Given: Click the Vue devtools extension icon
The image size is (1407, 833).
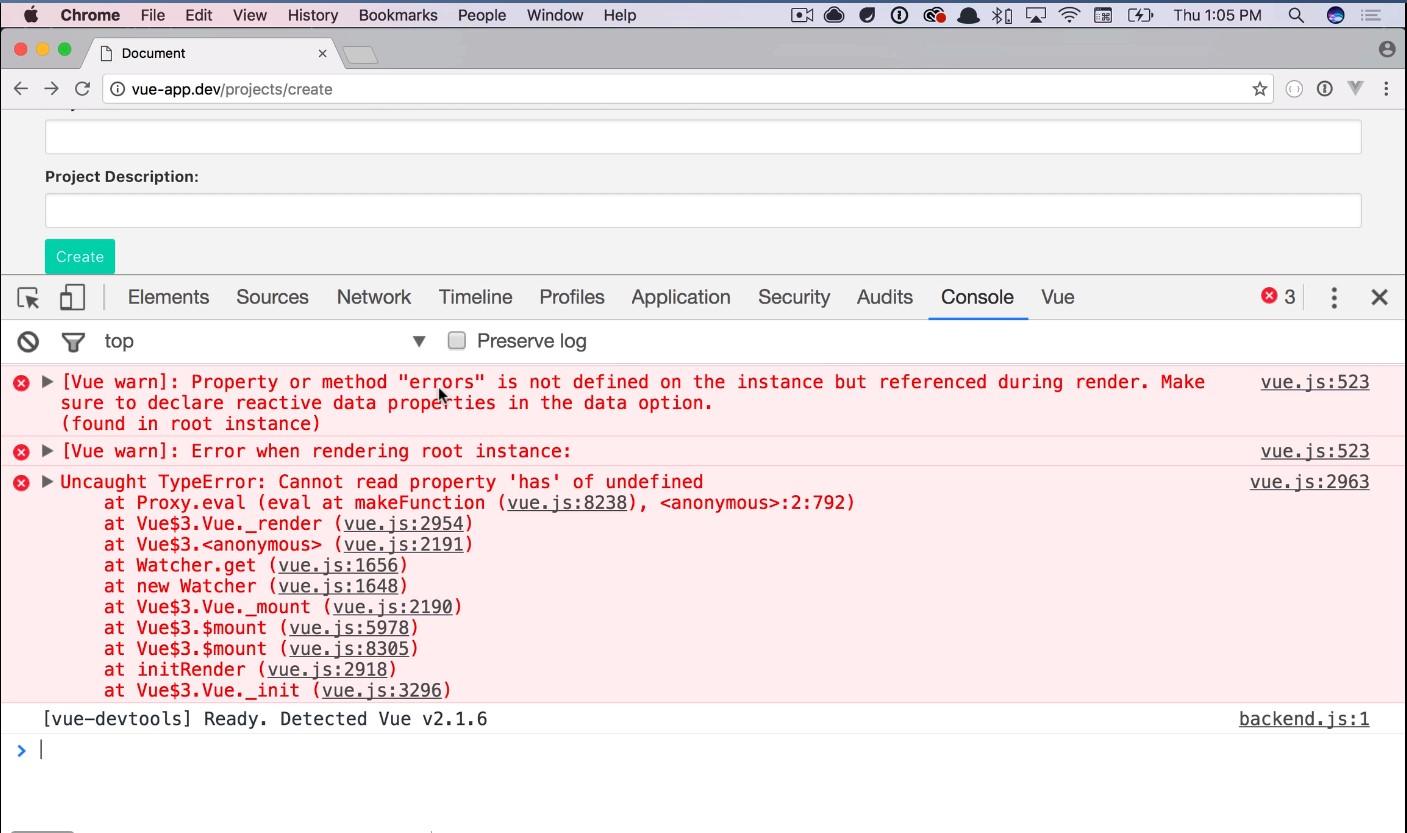Looking at the screenshot, I should coord(1356,89).
